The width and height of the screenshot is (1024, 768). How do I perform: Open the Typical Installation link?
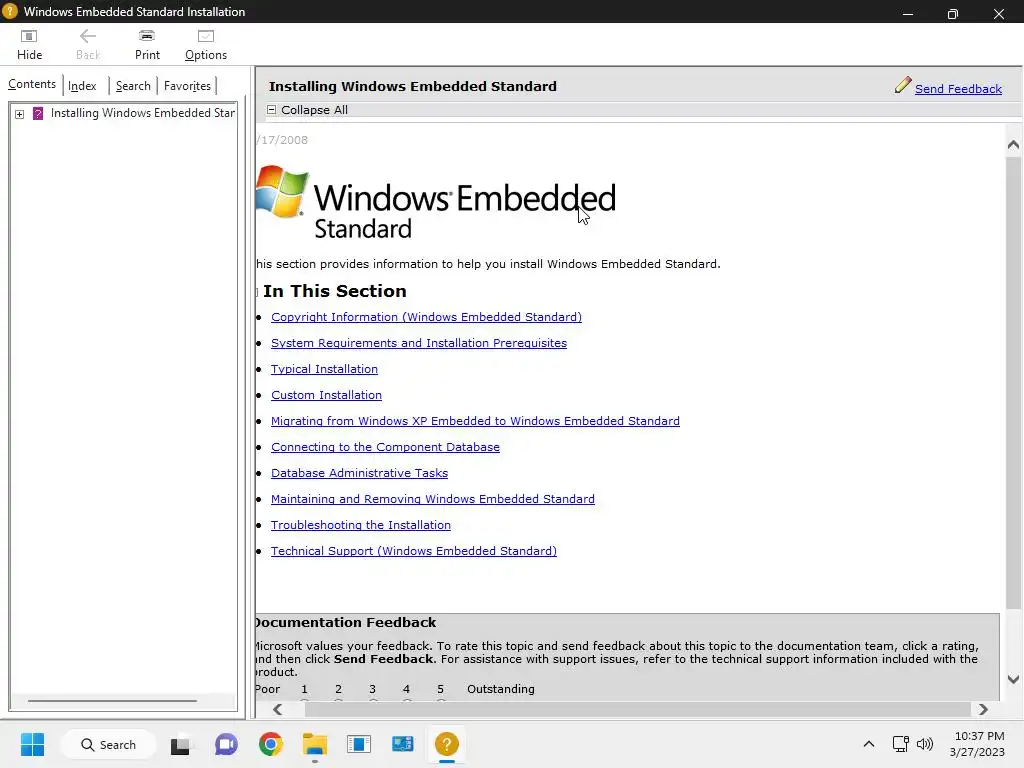click(325, 369)
